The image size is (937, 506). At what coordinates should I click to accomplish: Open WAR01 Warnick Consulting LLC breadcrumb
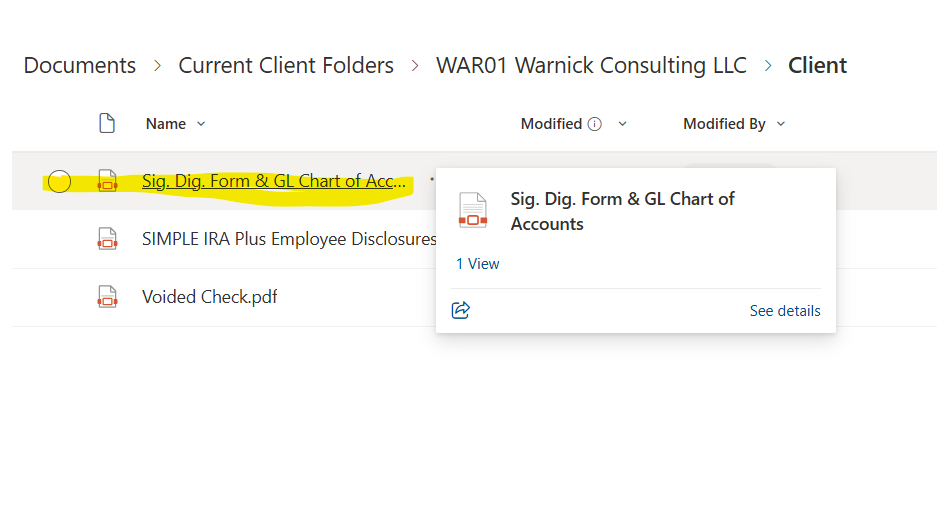point(591,66)
